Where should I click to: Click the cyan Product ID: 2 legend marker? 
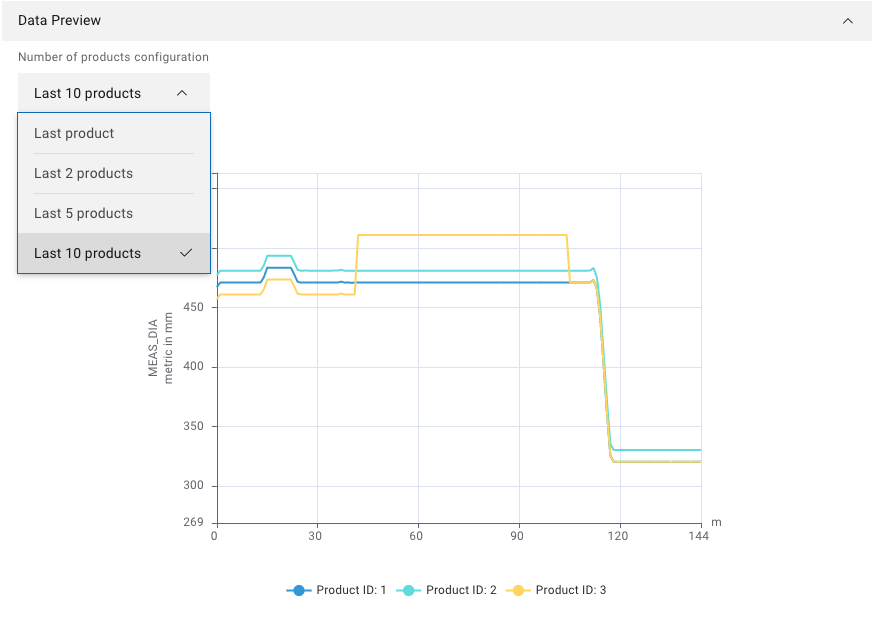point(408,590)
